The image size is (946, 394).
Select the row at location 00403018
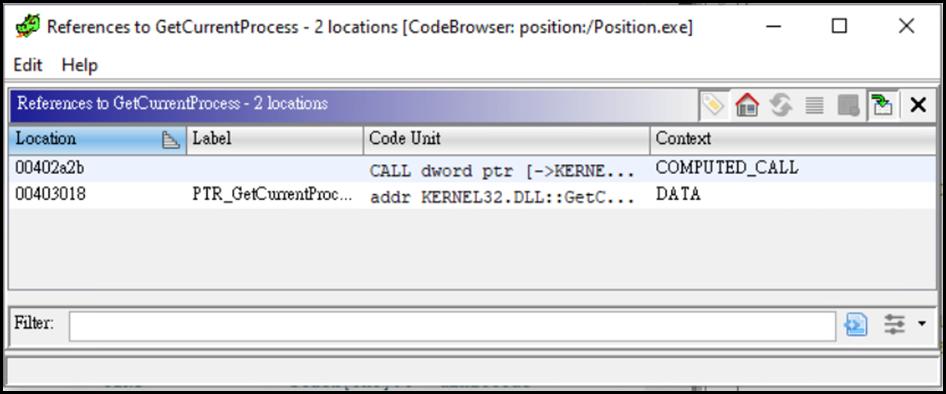[x=472, y=195]
